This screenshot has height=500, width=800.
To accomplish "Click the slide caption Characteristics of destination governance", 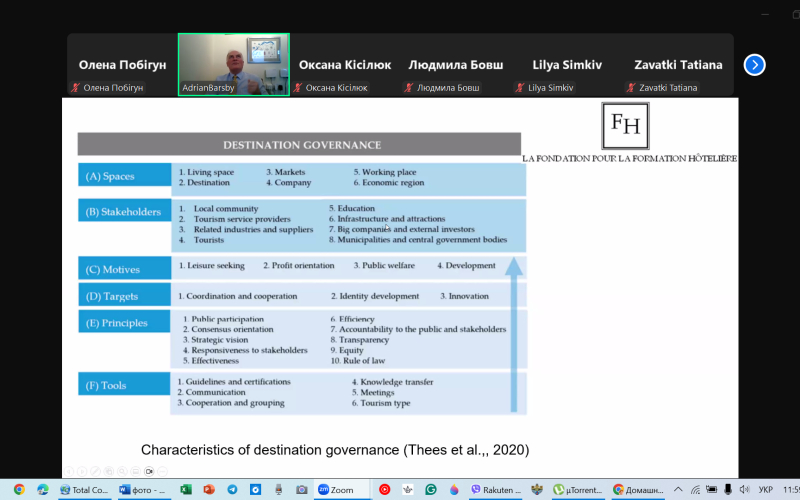I will 335,449.
